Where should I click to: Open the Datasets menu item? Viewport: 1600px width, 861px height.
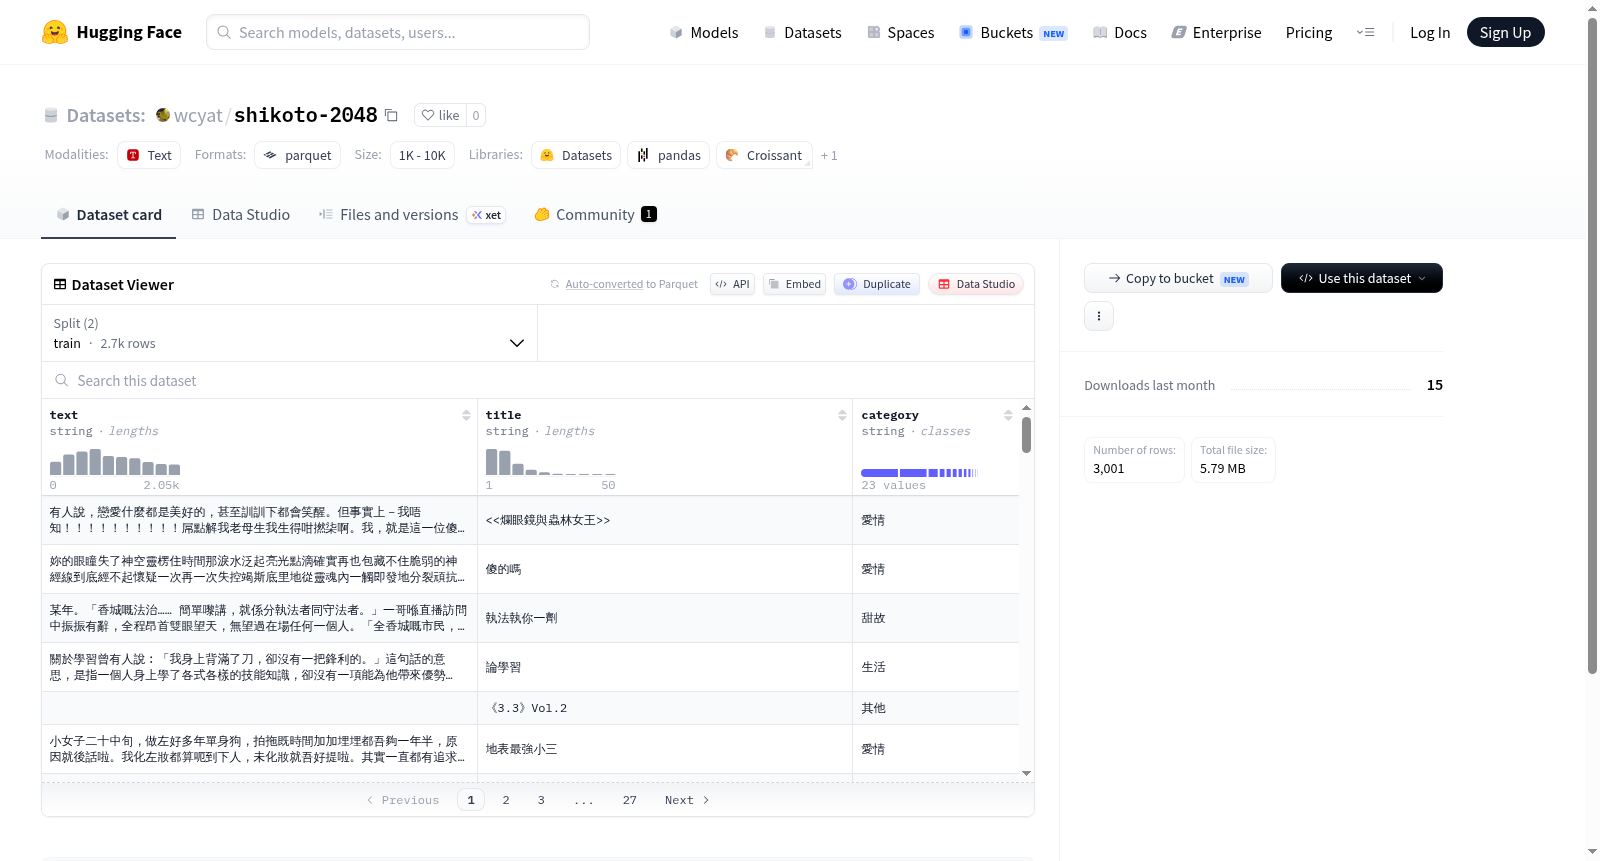click(x=802, y=32)
